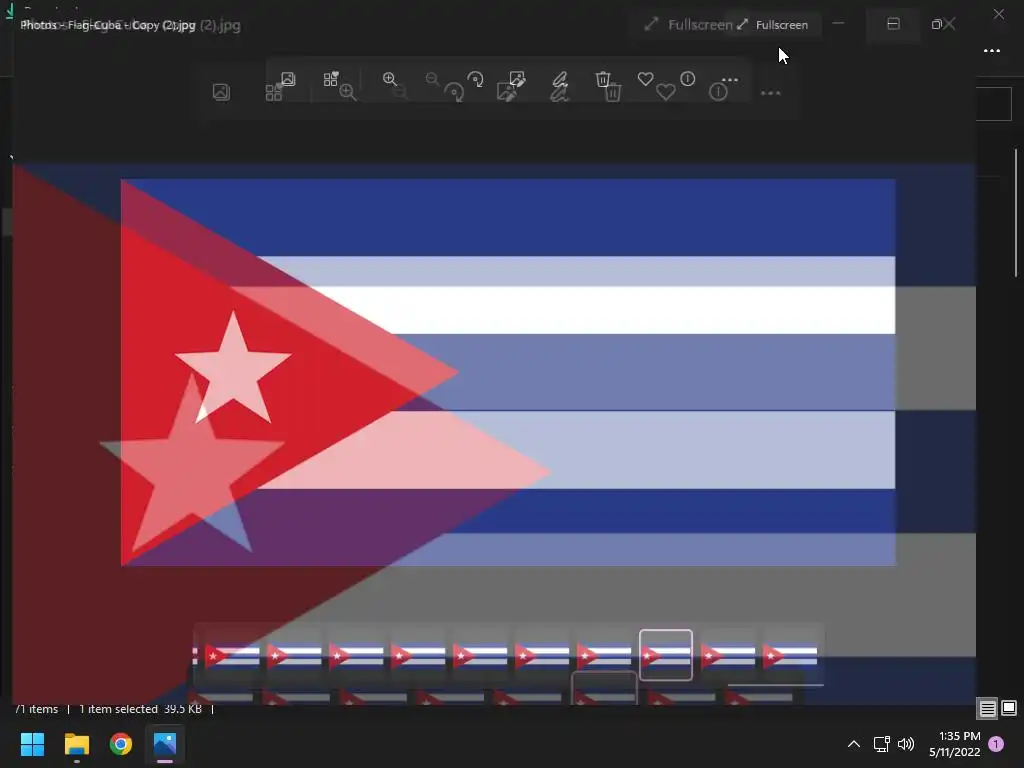Screen dimensions: 1024x768
Task: Open the see all photos icon
Action: 287,80
